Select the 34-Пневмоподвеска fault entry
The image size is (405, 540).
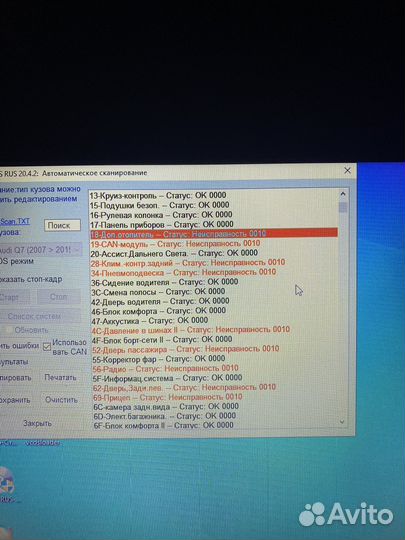pos(183,272)
